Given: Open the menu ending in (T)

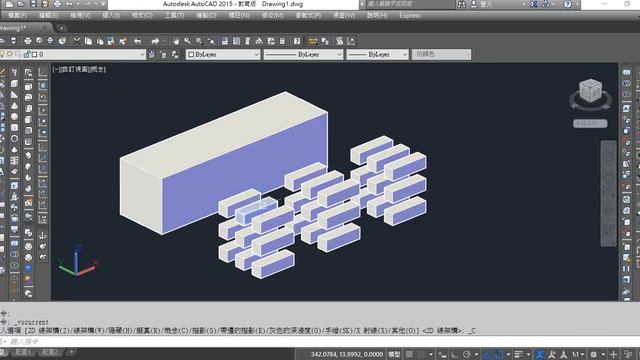Looking at the screenshot, I should coord(174,16).
